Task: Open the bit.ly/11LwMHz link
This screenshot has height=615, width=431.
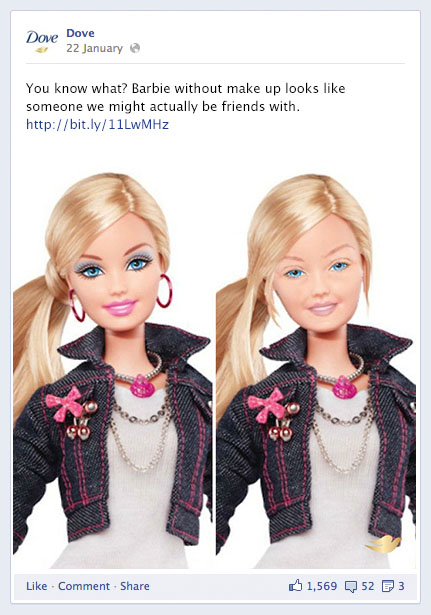Action: click(x=97, y=124)
